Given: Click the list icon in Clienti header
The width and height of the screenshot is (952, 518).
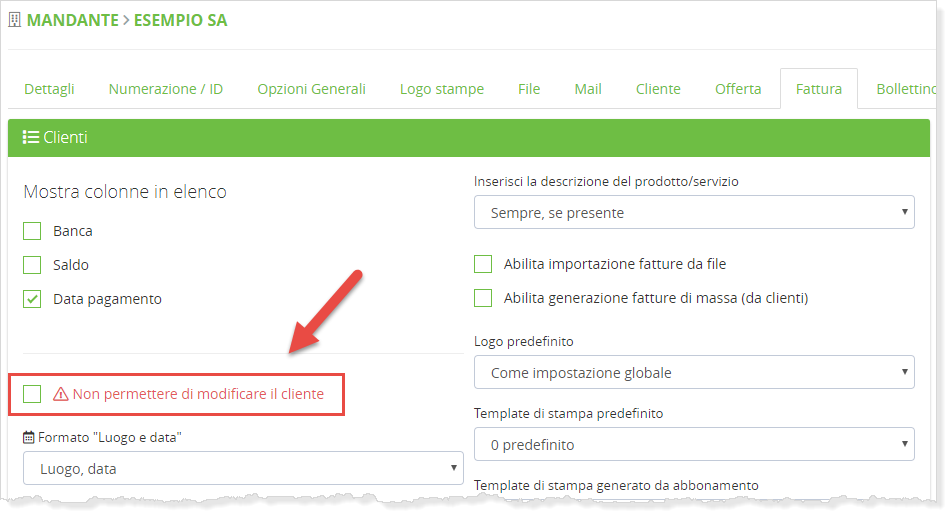Looking at the screenshot, I should (x=30, y=138).
